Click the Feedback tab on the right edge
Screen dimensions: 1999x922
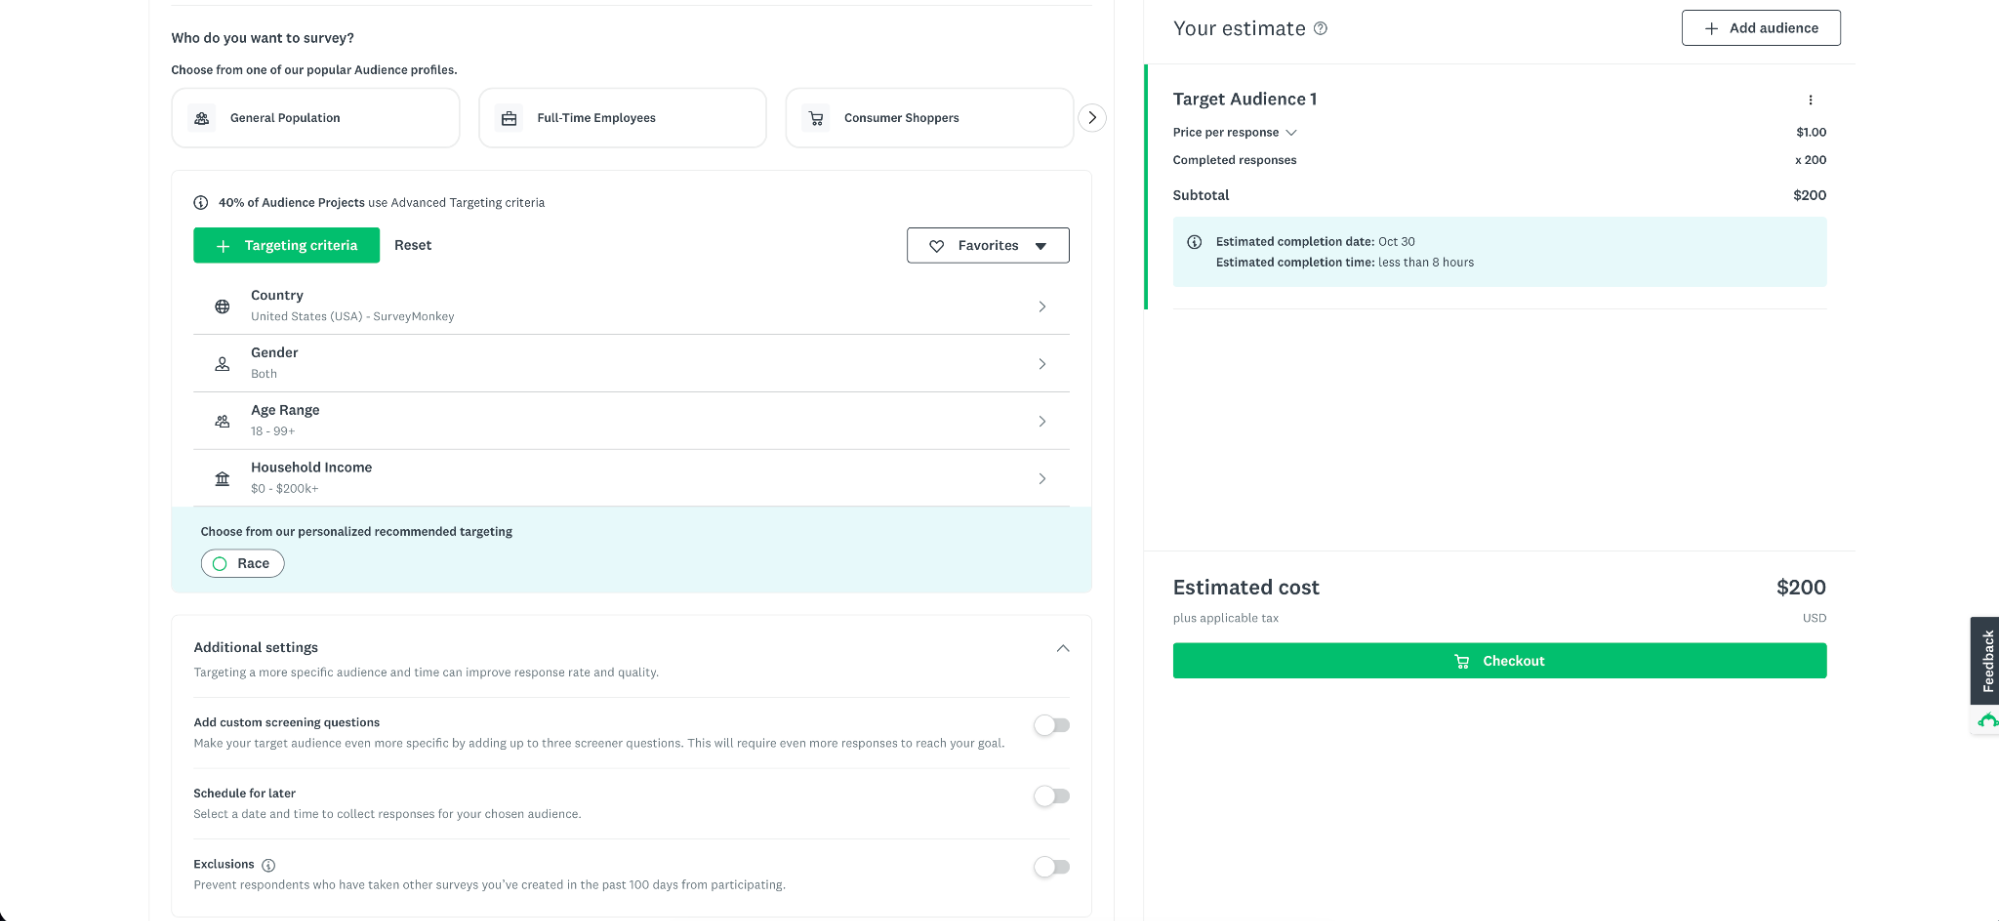(x=1986, y=660)
